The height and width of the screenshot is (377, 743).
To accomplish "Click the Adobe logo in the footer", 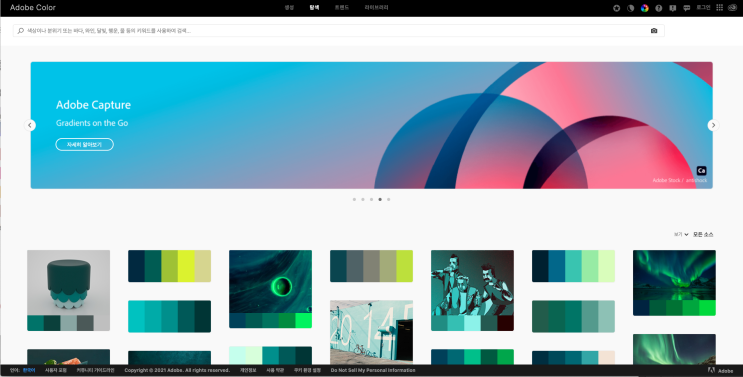I will pos(720,371).
